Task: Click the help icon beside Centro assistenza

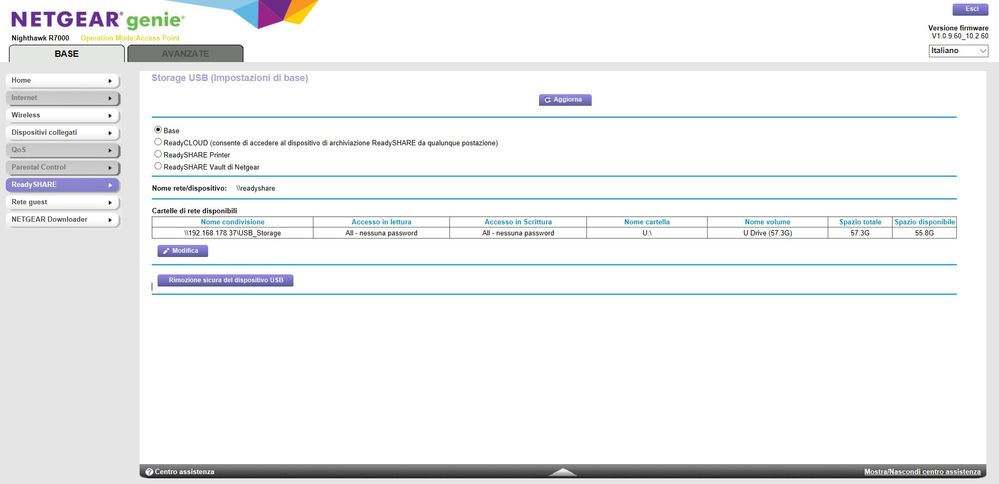Action: 149,472
